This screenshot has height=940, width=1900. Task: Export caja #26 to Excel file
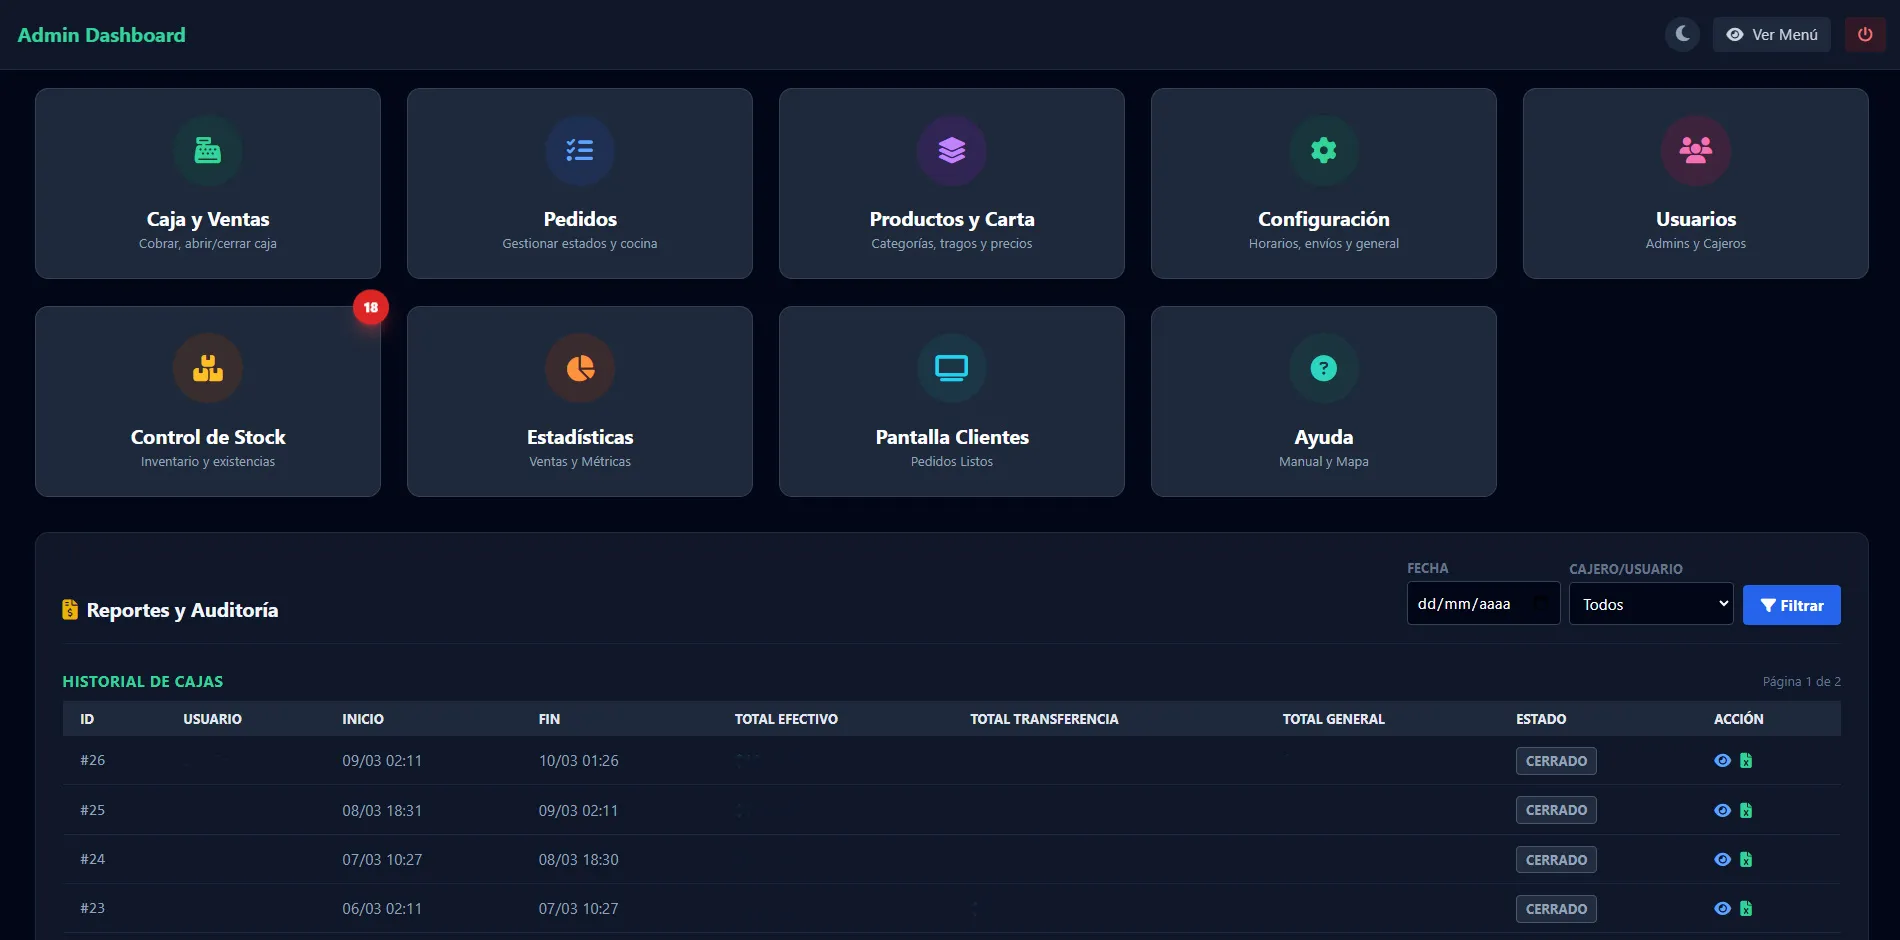click(1746, 761)
